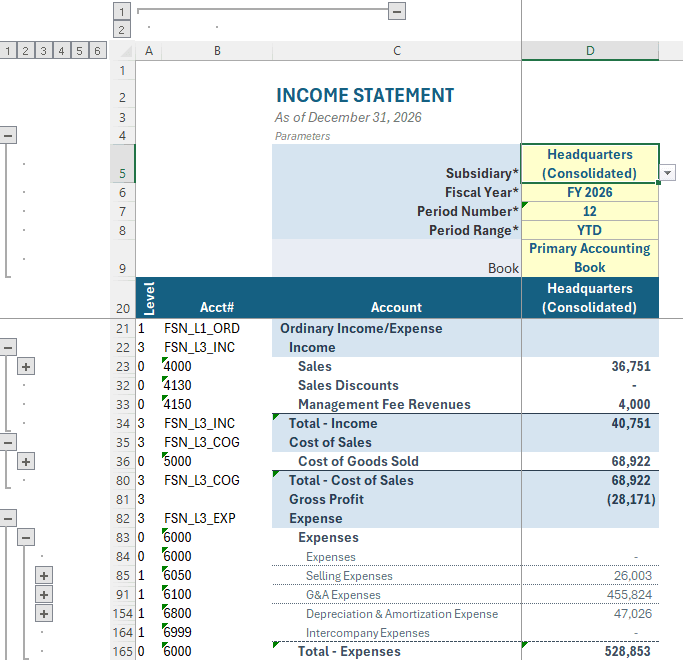Image resolution: width=683 pixels, height=660 pixels.
Task: Collapse the Expense group beside row 82
Action: (x=8, y=518)
